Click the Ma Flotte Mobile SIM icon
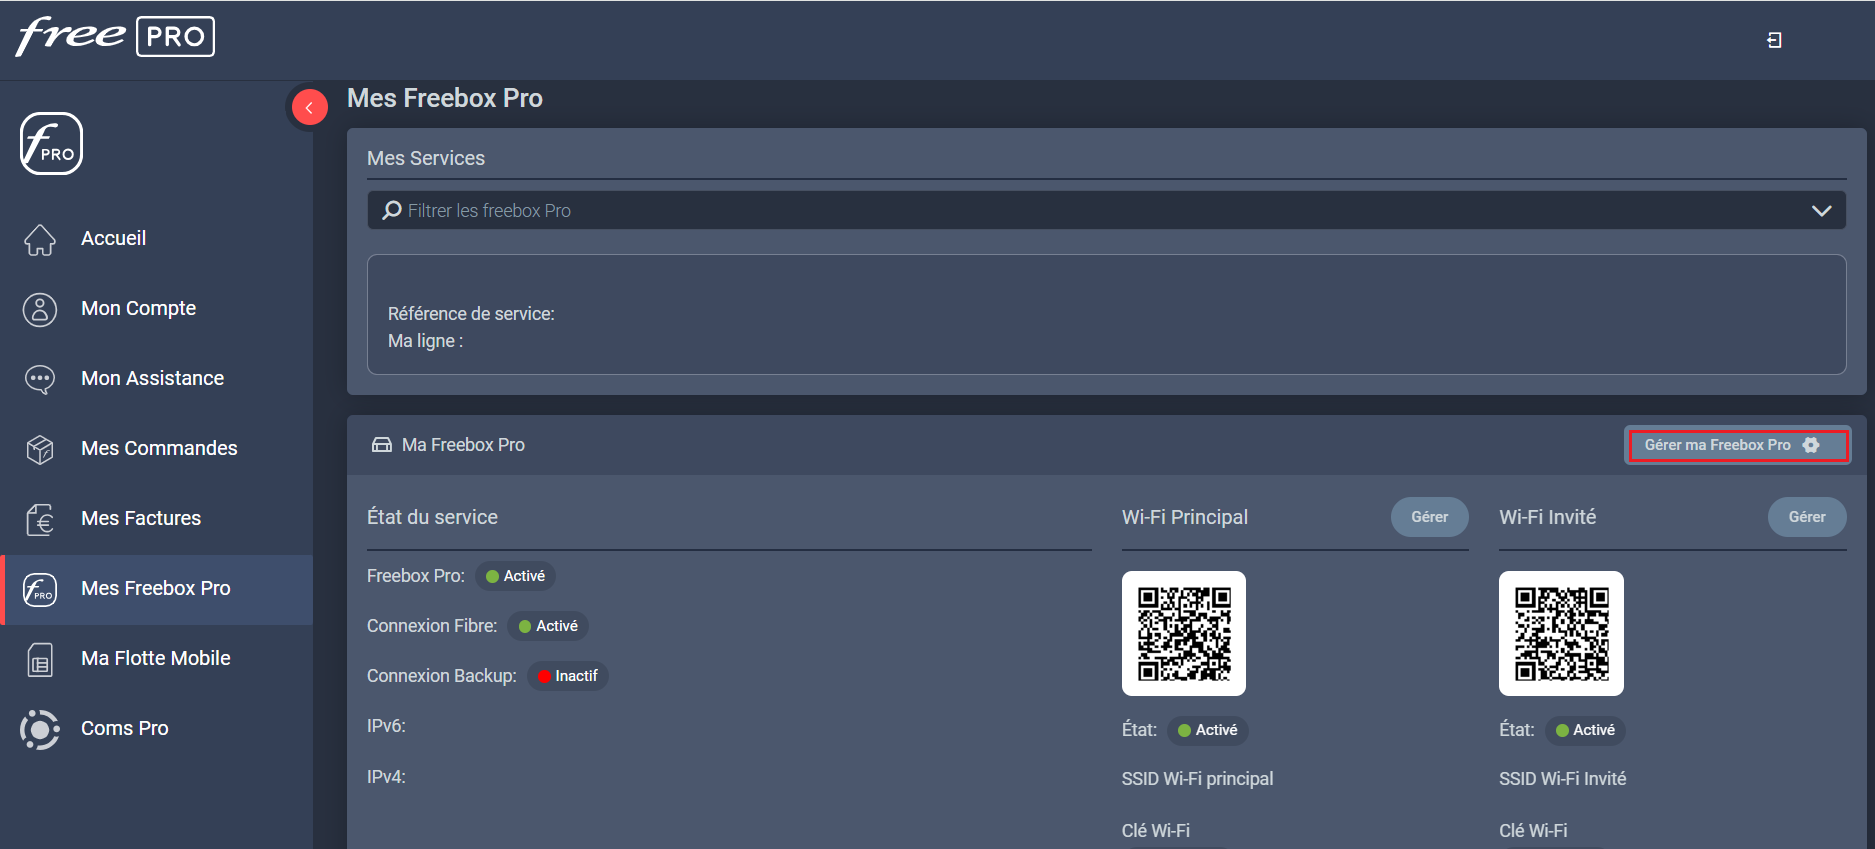Viewport: 1875px width, 849px height. pos(40,659)
